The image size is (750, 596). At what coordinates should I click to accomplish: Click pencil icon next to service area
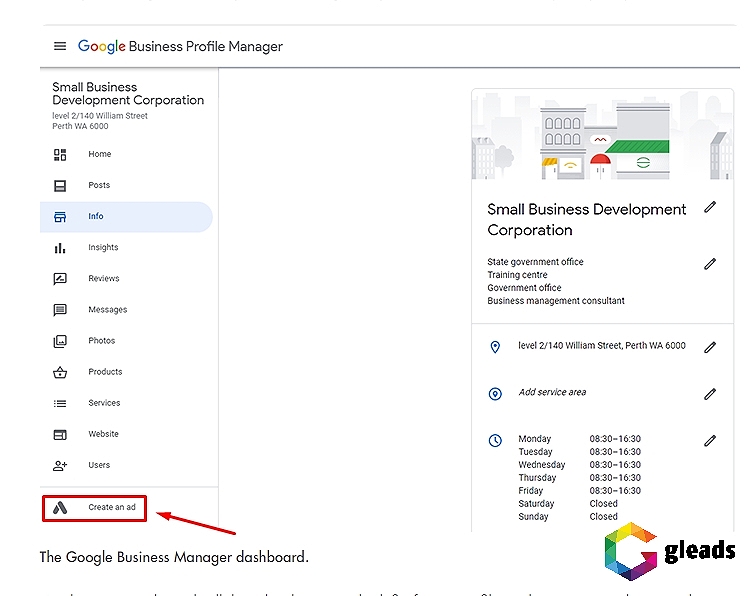[710, 394]
